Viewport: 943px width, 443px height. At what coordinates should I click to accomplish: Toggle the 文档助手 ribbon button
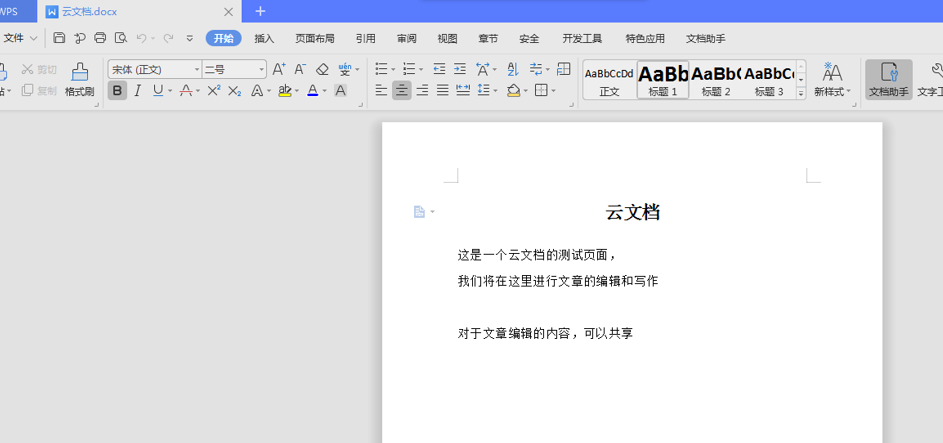(x=889, y=79)
